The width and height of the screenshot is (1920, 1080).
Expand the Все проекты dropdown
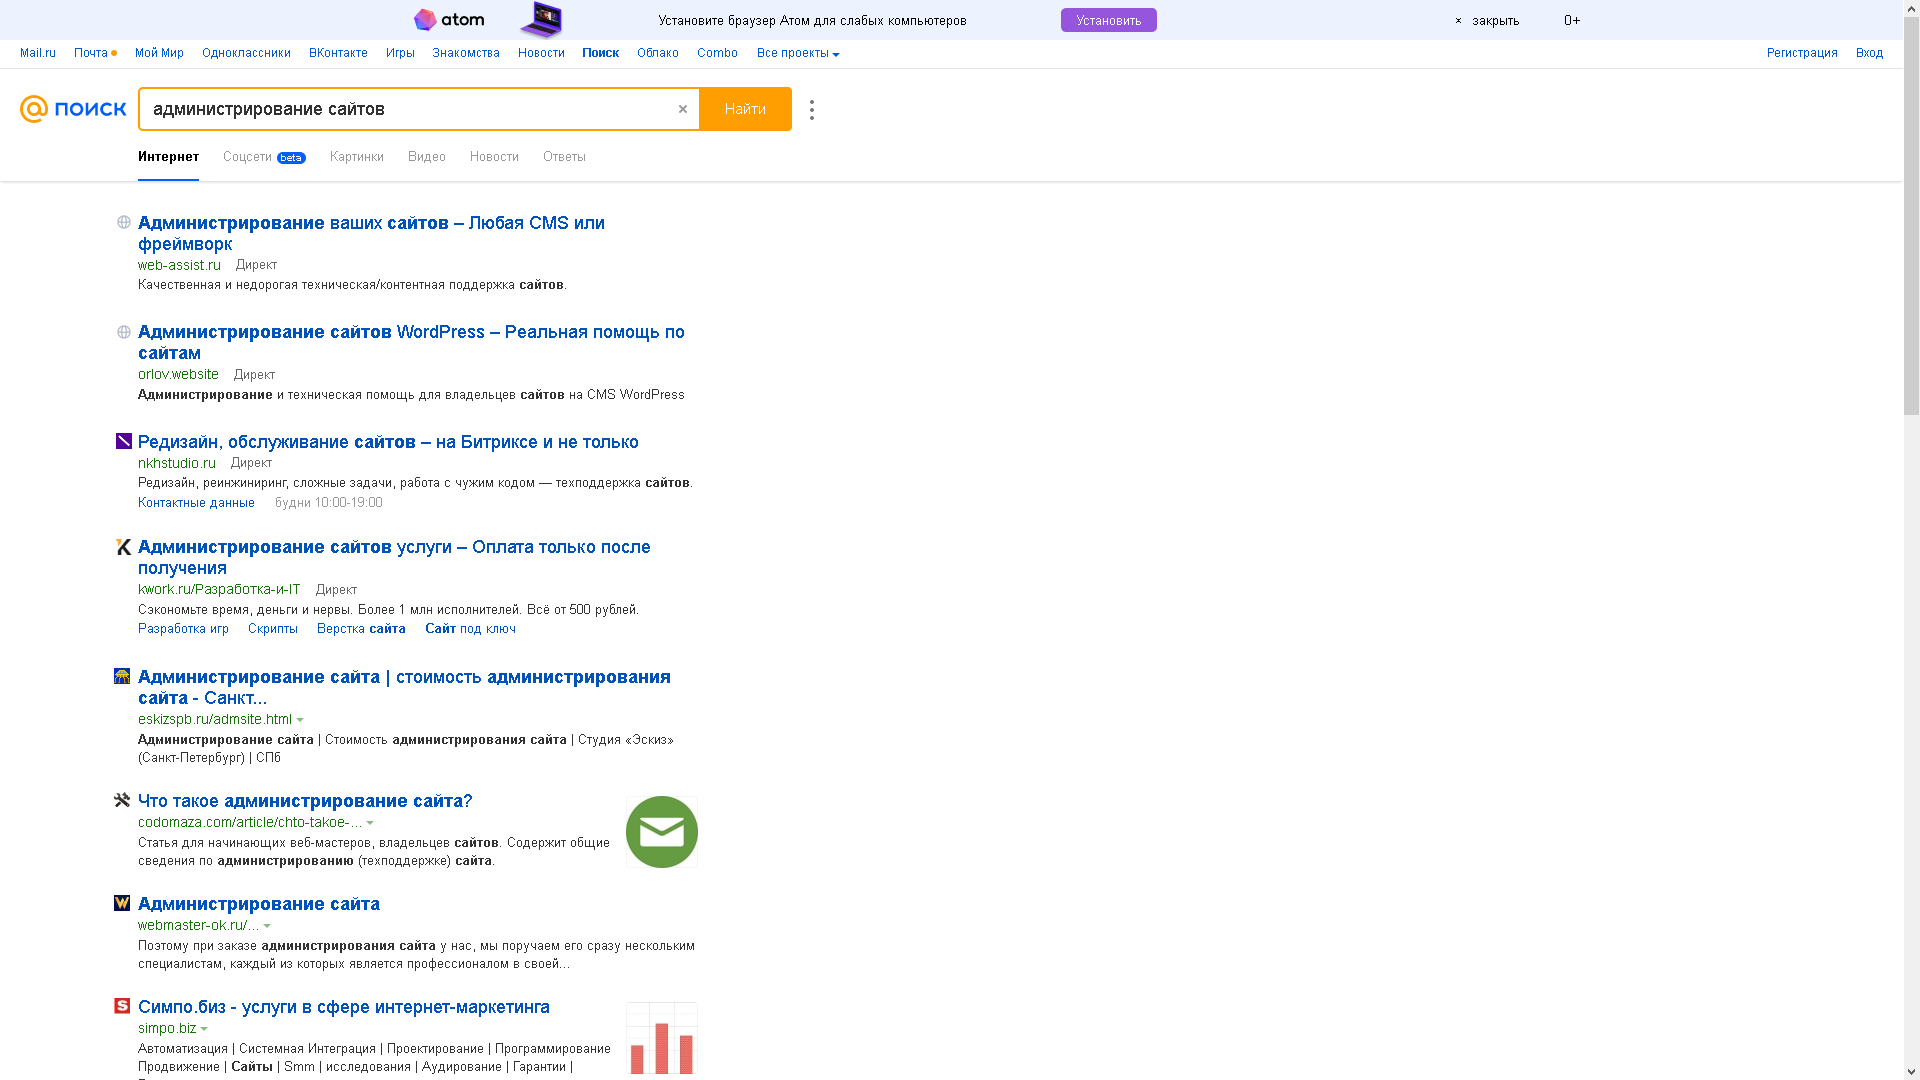(798, 53)
